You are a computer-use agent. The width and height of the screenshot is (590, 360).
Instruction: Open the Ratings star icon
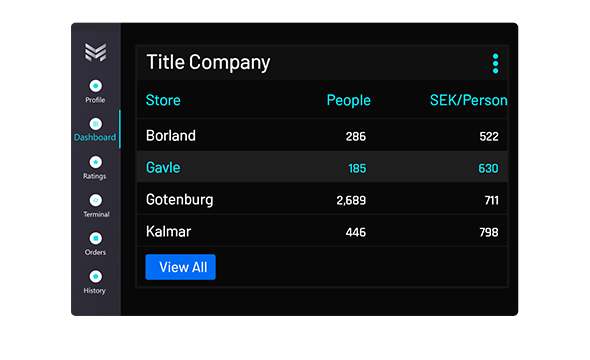pos(96,162)
